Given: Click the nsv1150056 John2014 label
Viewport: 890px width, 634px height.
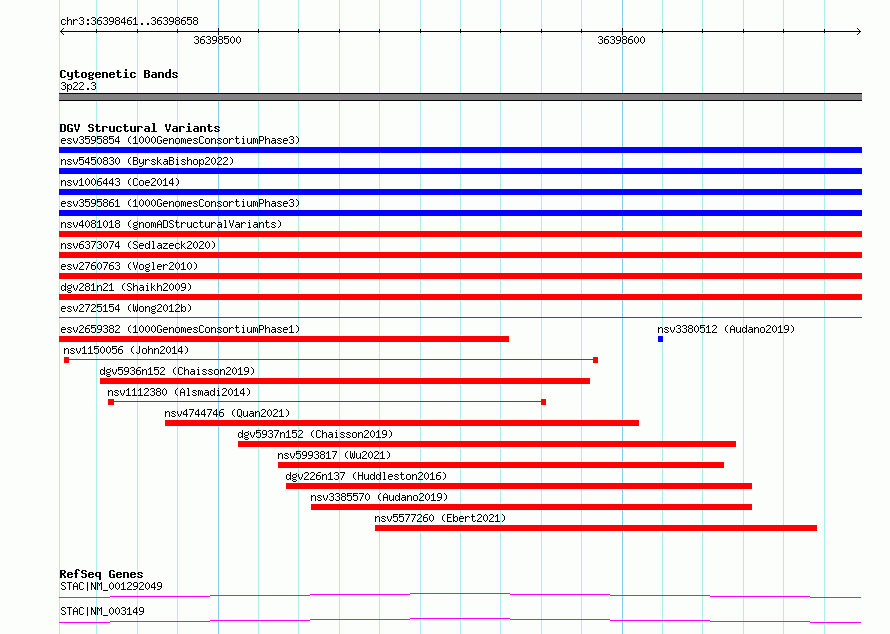Looking at the screenshot, I should 126,350.
